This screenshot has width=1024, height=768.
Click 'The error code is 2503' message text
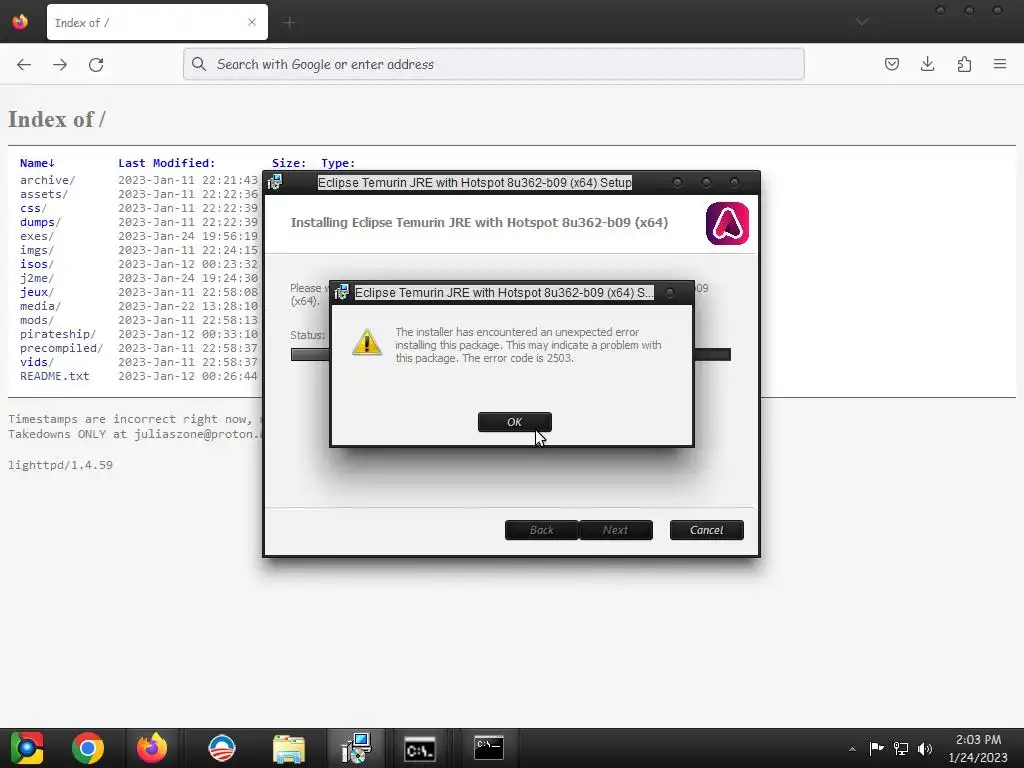pos(517,358)
